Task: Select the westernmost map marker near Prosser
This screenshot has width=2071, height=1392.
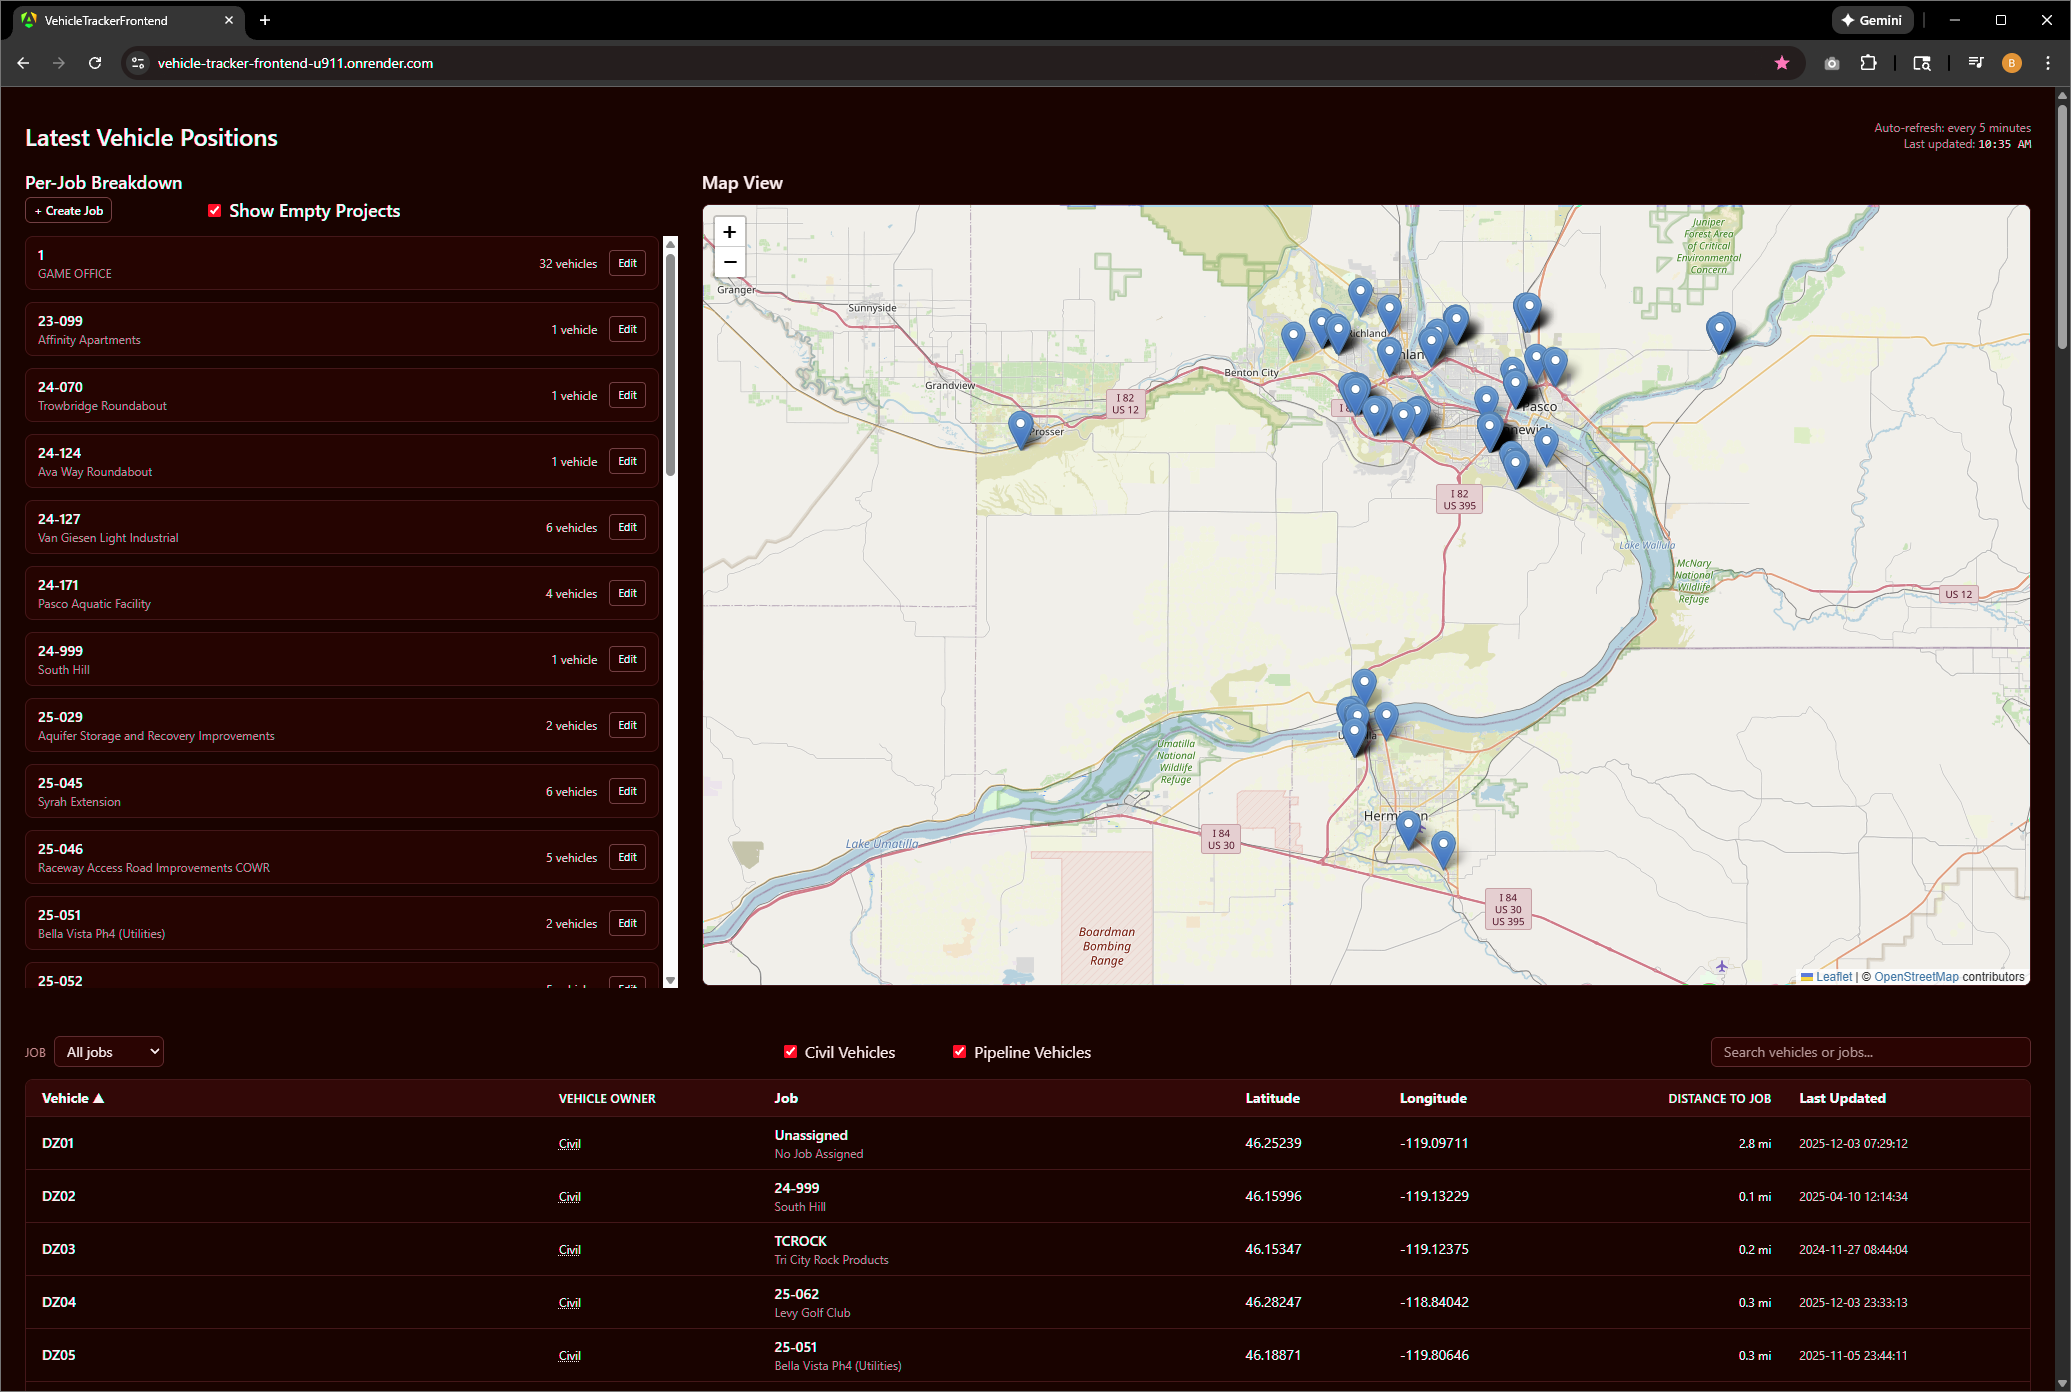Action: coord(1020,426)
